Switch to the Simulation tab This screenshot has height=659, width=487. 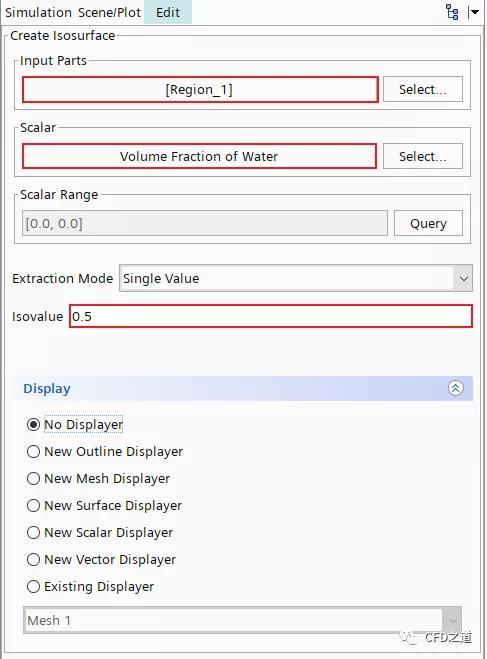click(38, 12)
